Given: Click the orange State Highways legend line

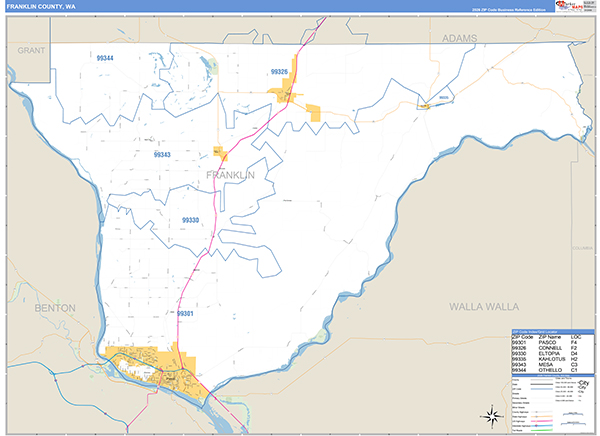Looking at the screenshot, I should tap(541, 416).
